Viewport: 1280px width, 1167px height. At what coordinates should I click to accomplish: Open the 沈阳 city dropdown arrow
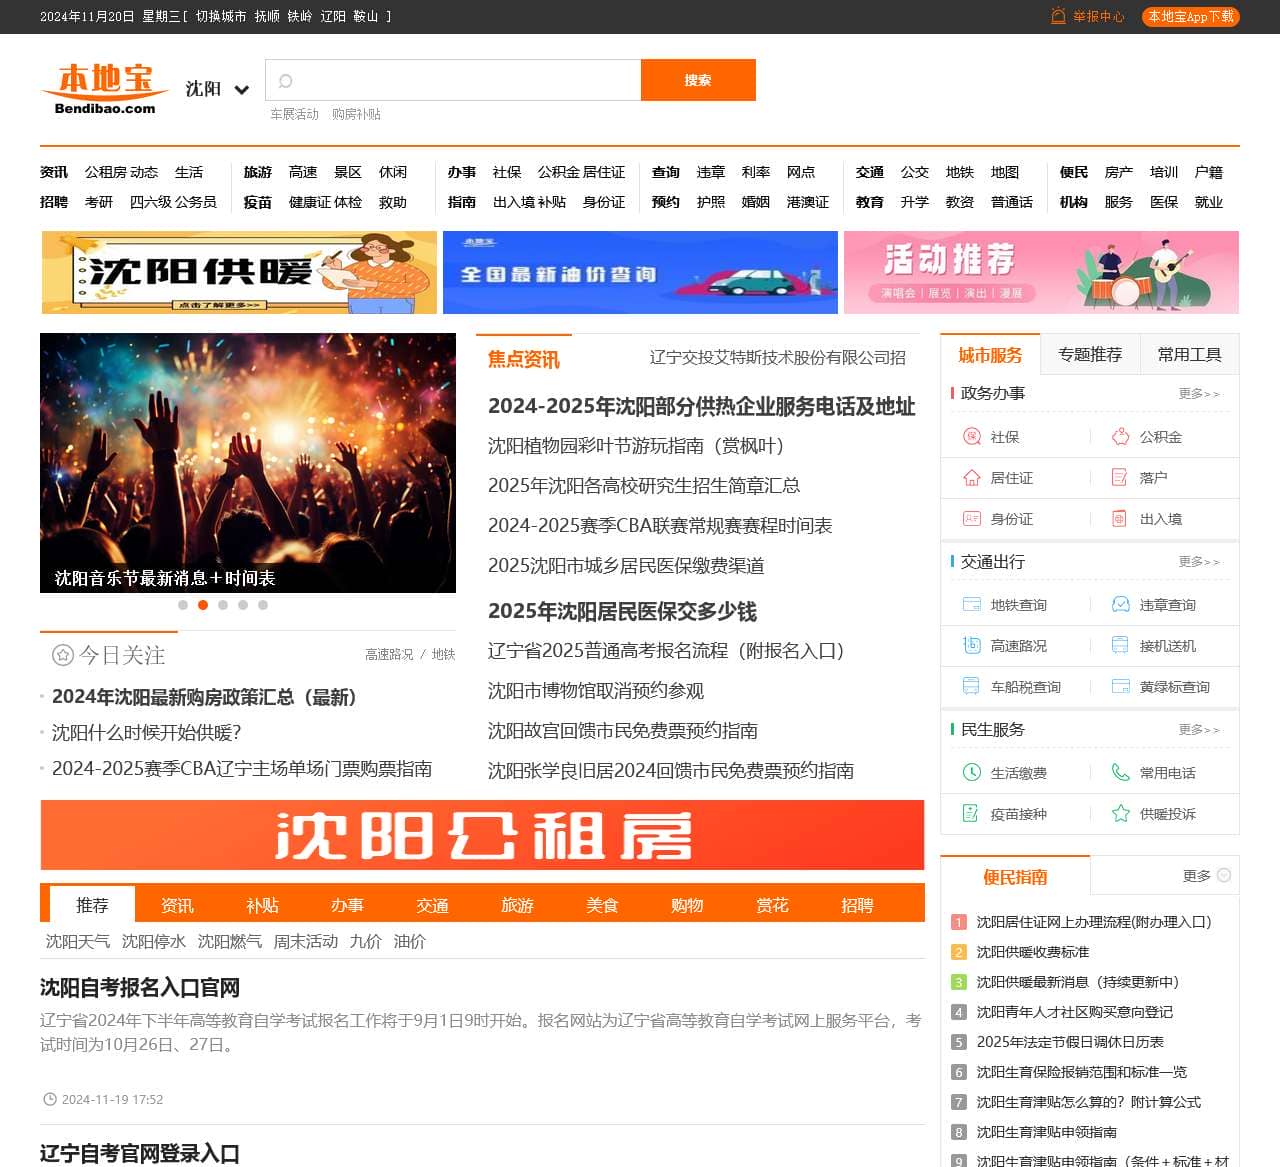coord(241,90)
